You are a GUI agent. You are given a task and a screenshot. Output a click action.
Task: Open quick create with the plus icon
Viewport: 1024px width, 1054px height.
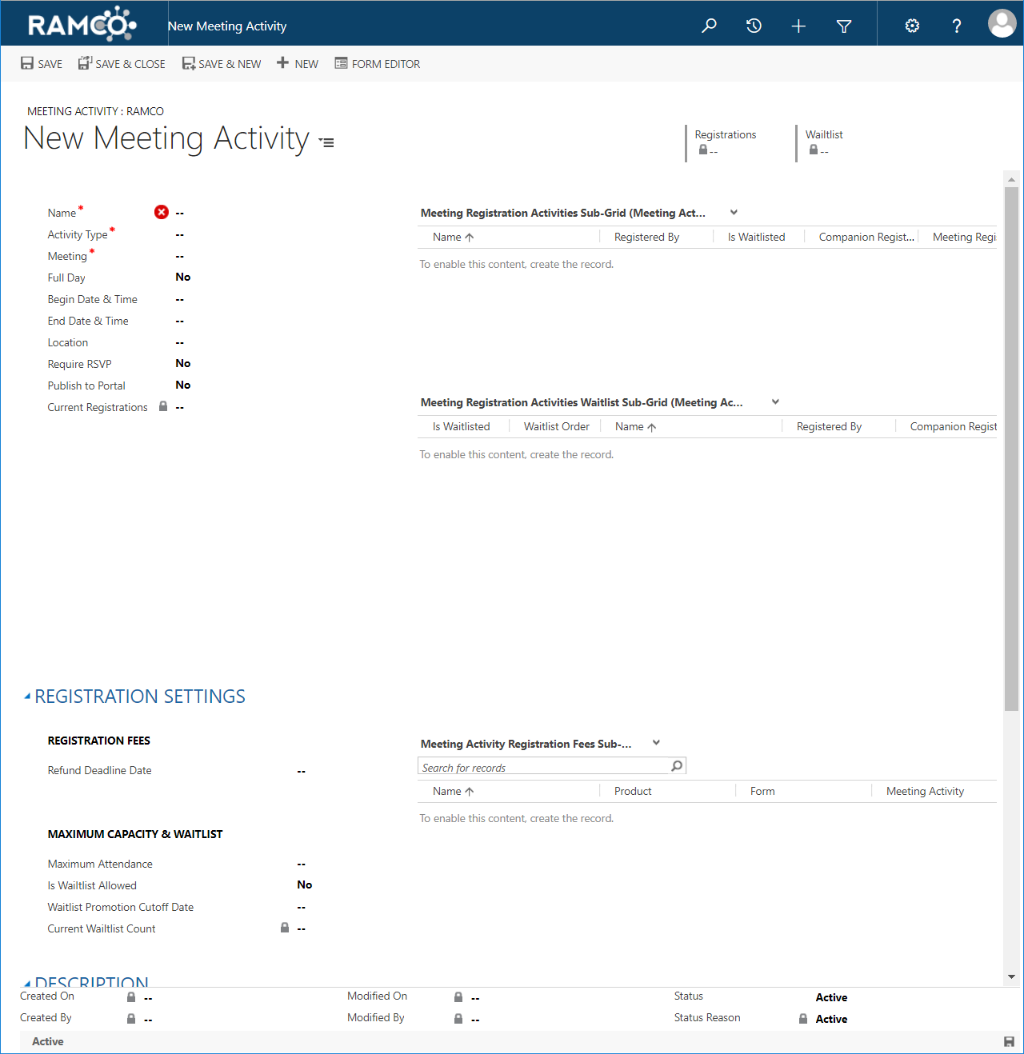[798, 23]
